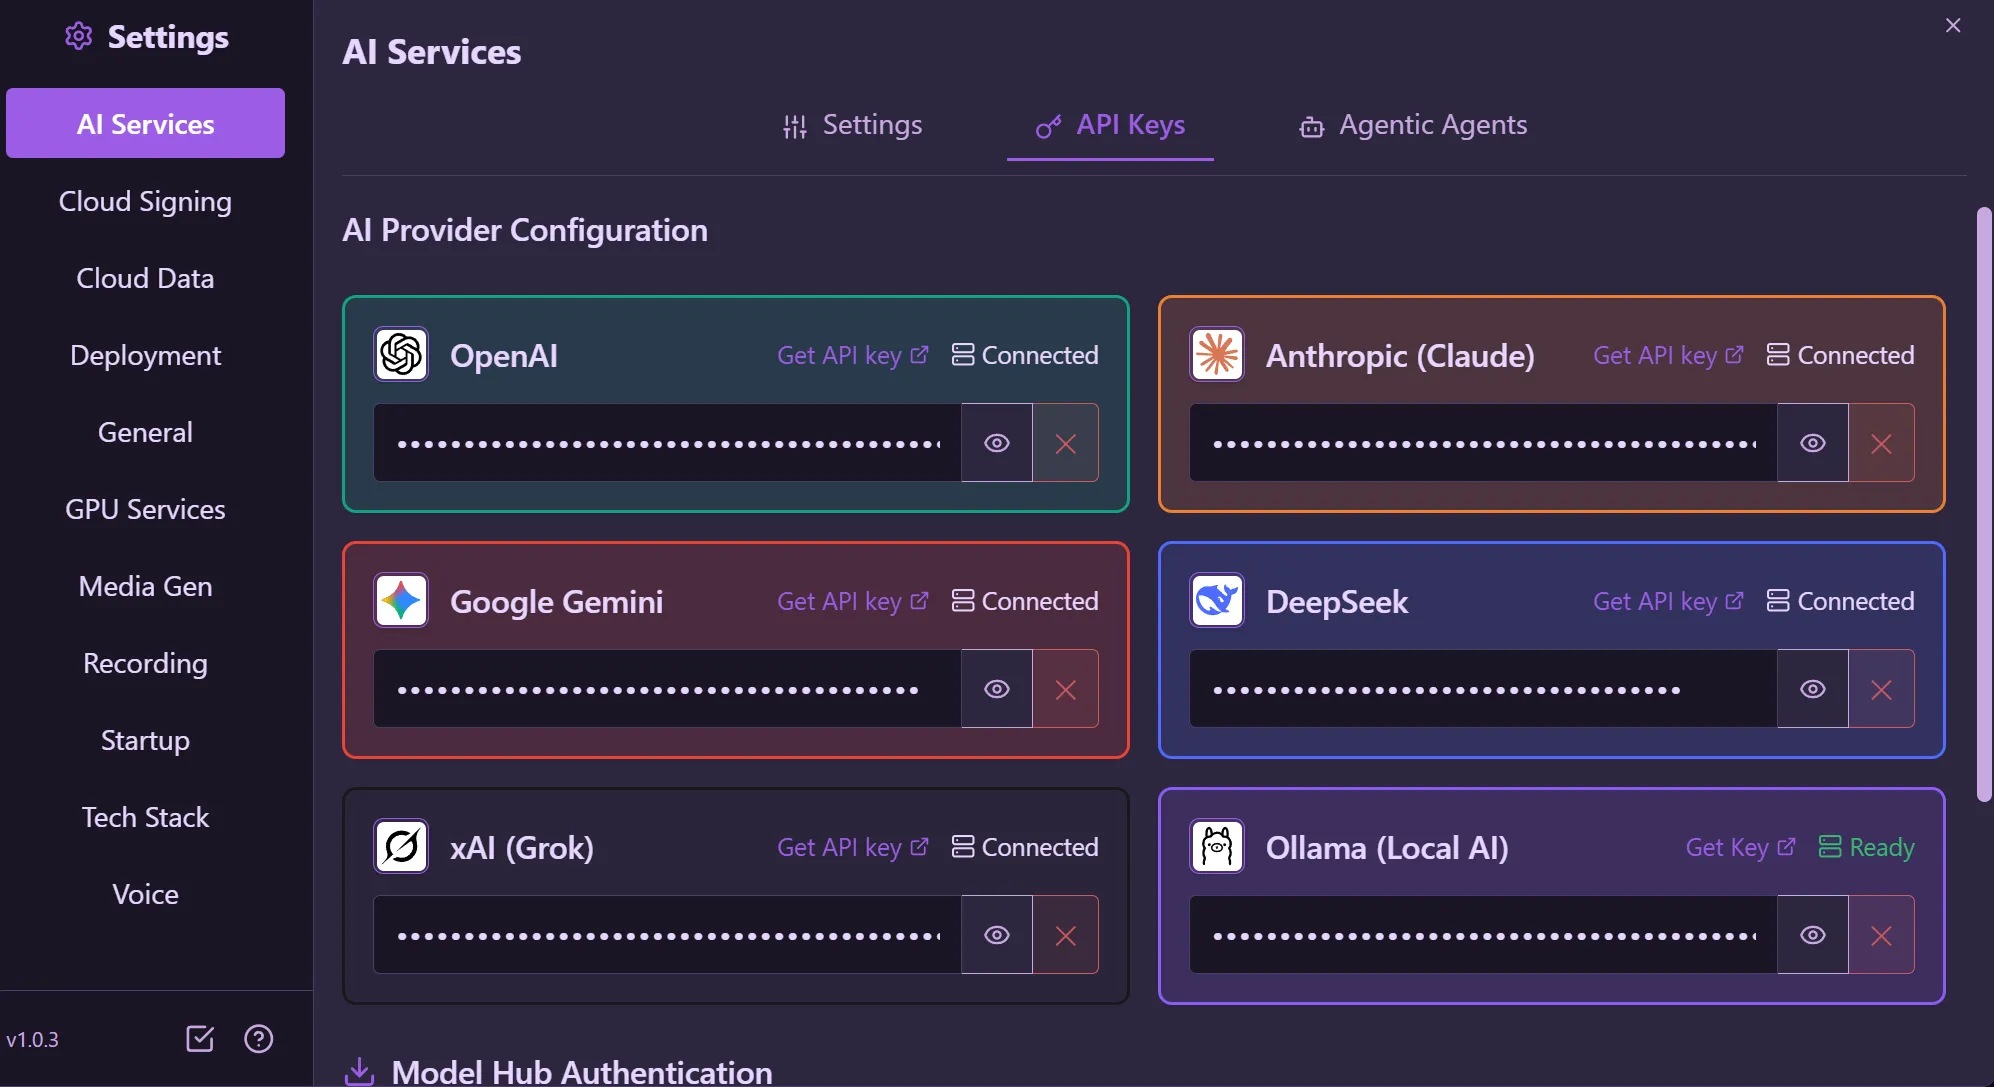Screen dimensions: 1994x1087
Task: Click the Google Gemini logo icon
Action: click(401, 600)
